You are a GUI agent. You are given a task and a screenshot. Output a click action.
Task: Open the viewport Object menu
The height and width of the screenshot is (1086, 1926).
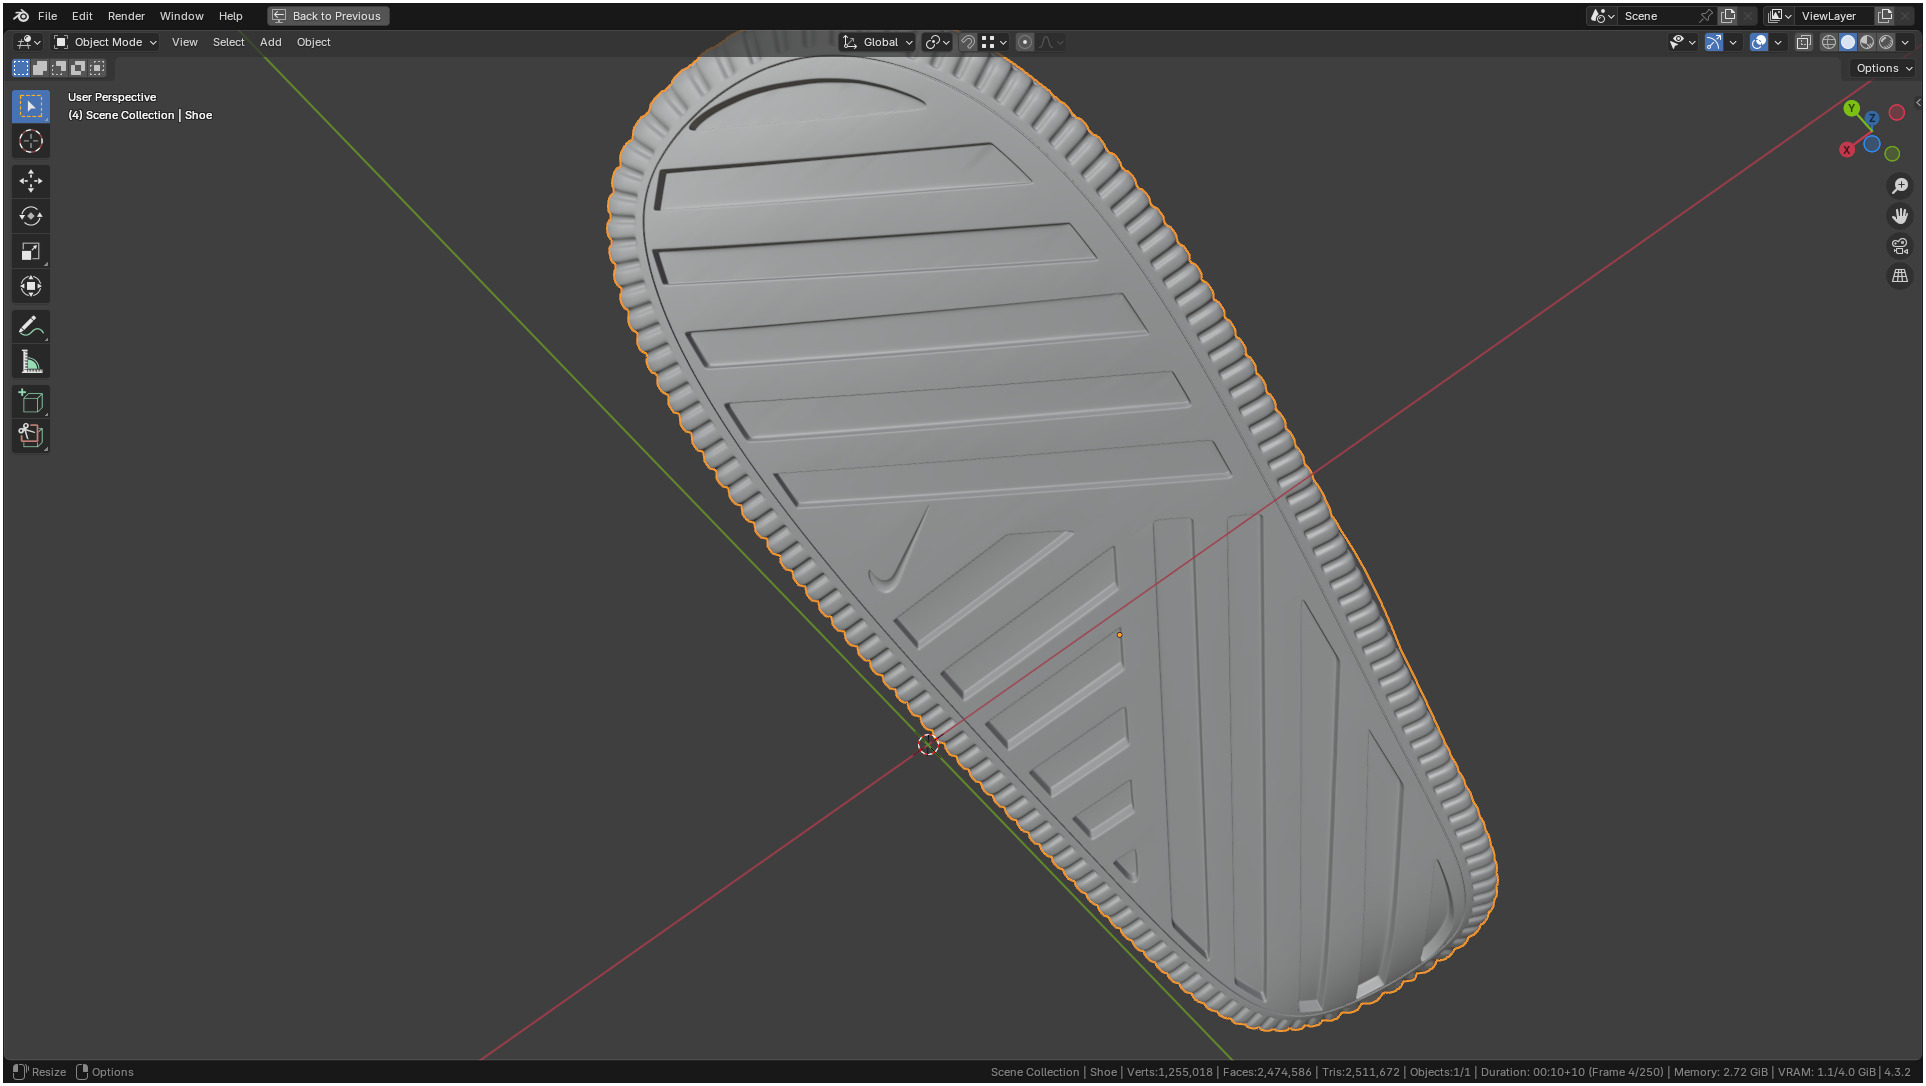(x=313, y=42)
